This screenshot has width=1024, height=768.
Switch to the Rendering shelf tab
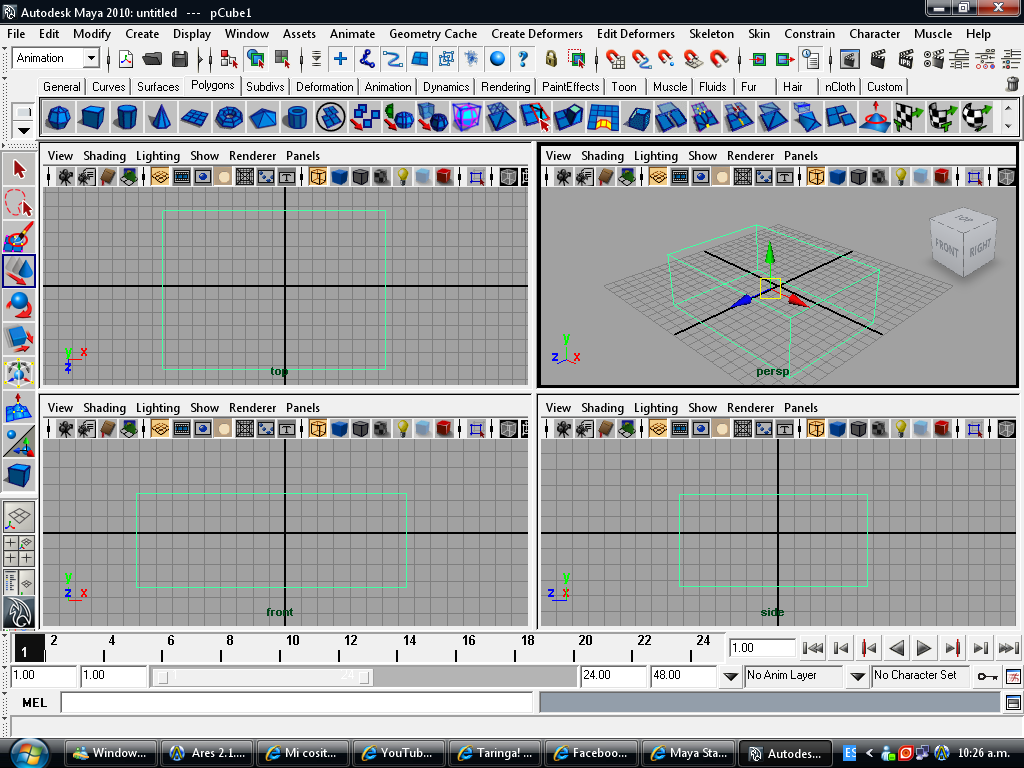point(505,87)
